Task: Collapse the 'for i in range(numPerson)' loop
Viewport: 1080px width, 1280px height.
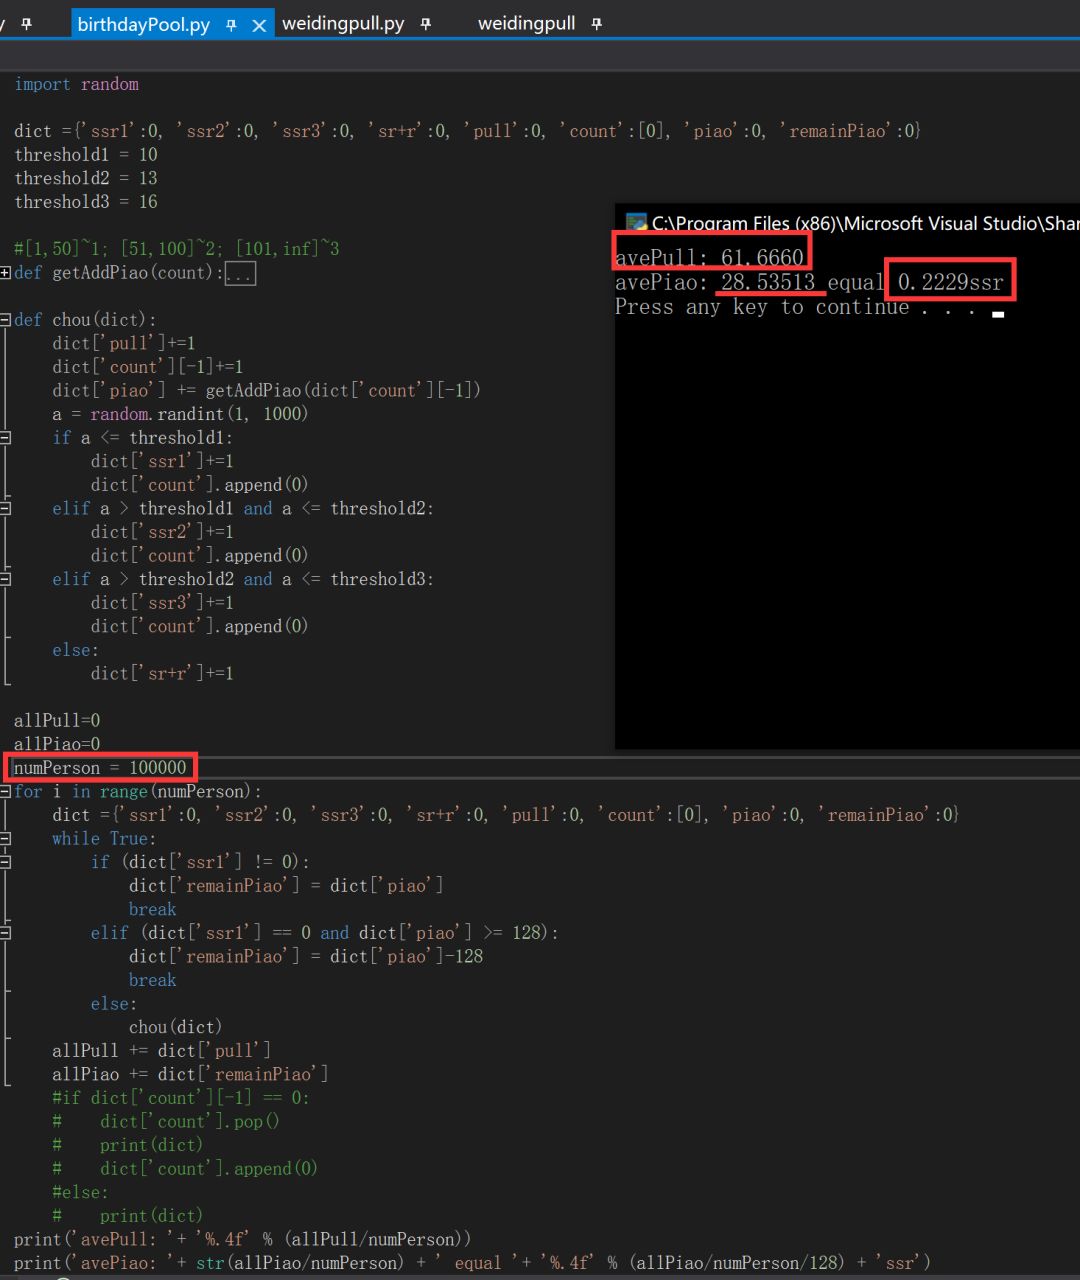Action: (6, 792)
